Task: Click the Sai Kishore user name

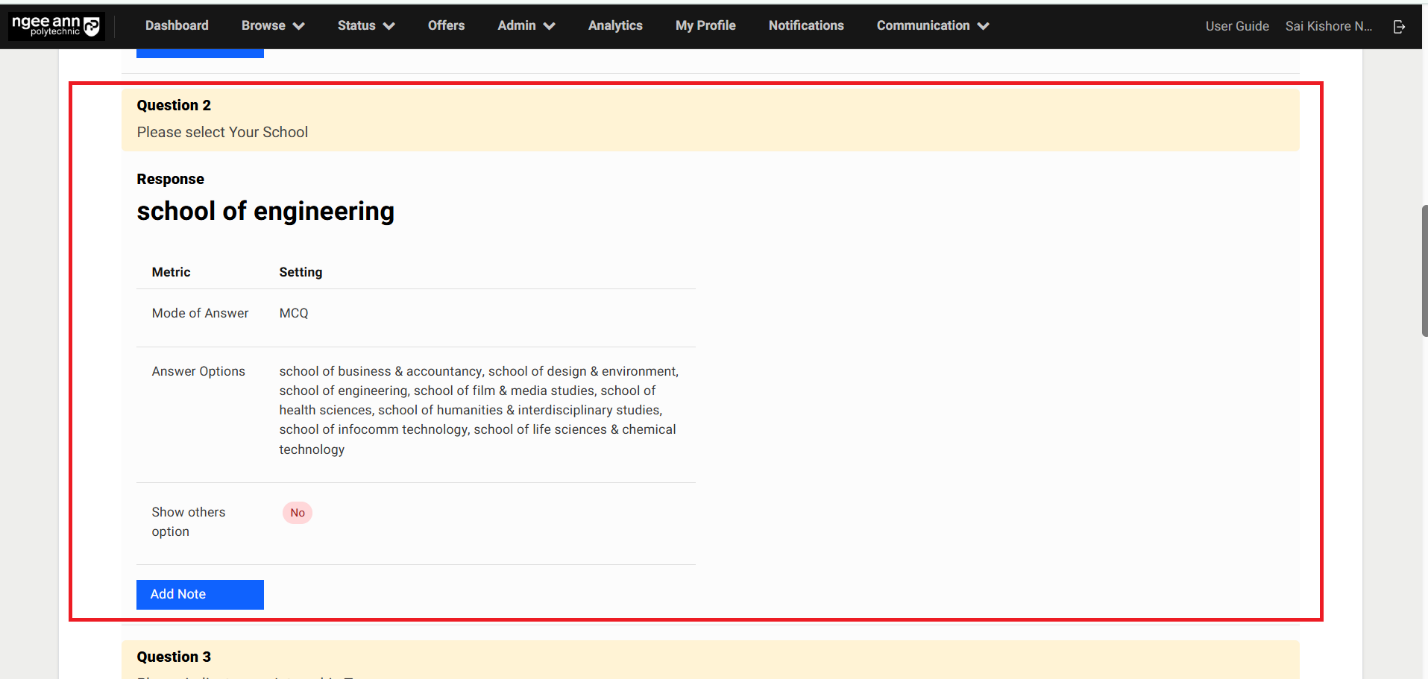Action: pyautogui.click(x=1328, y=26)
